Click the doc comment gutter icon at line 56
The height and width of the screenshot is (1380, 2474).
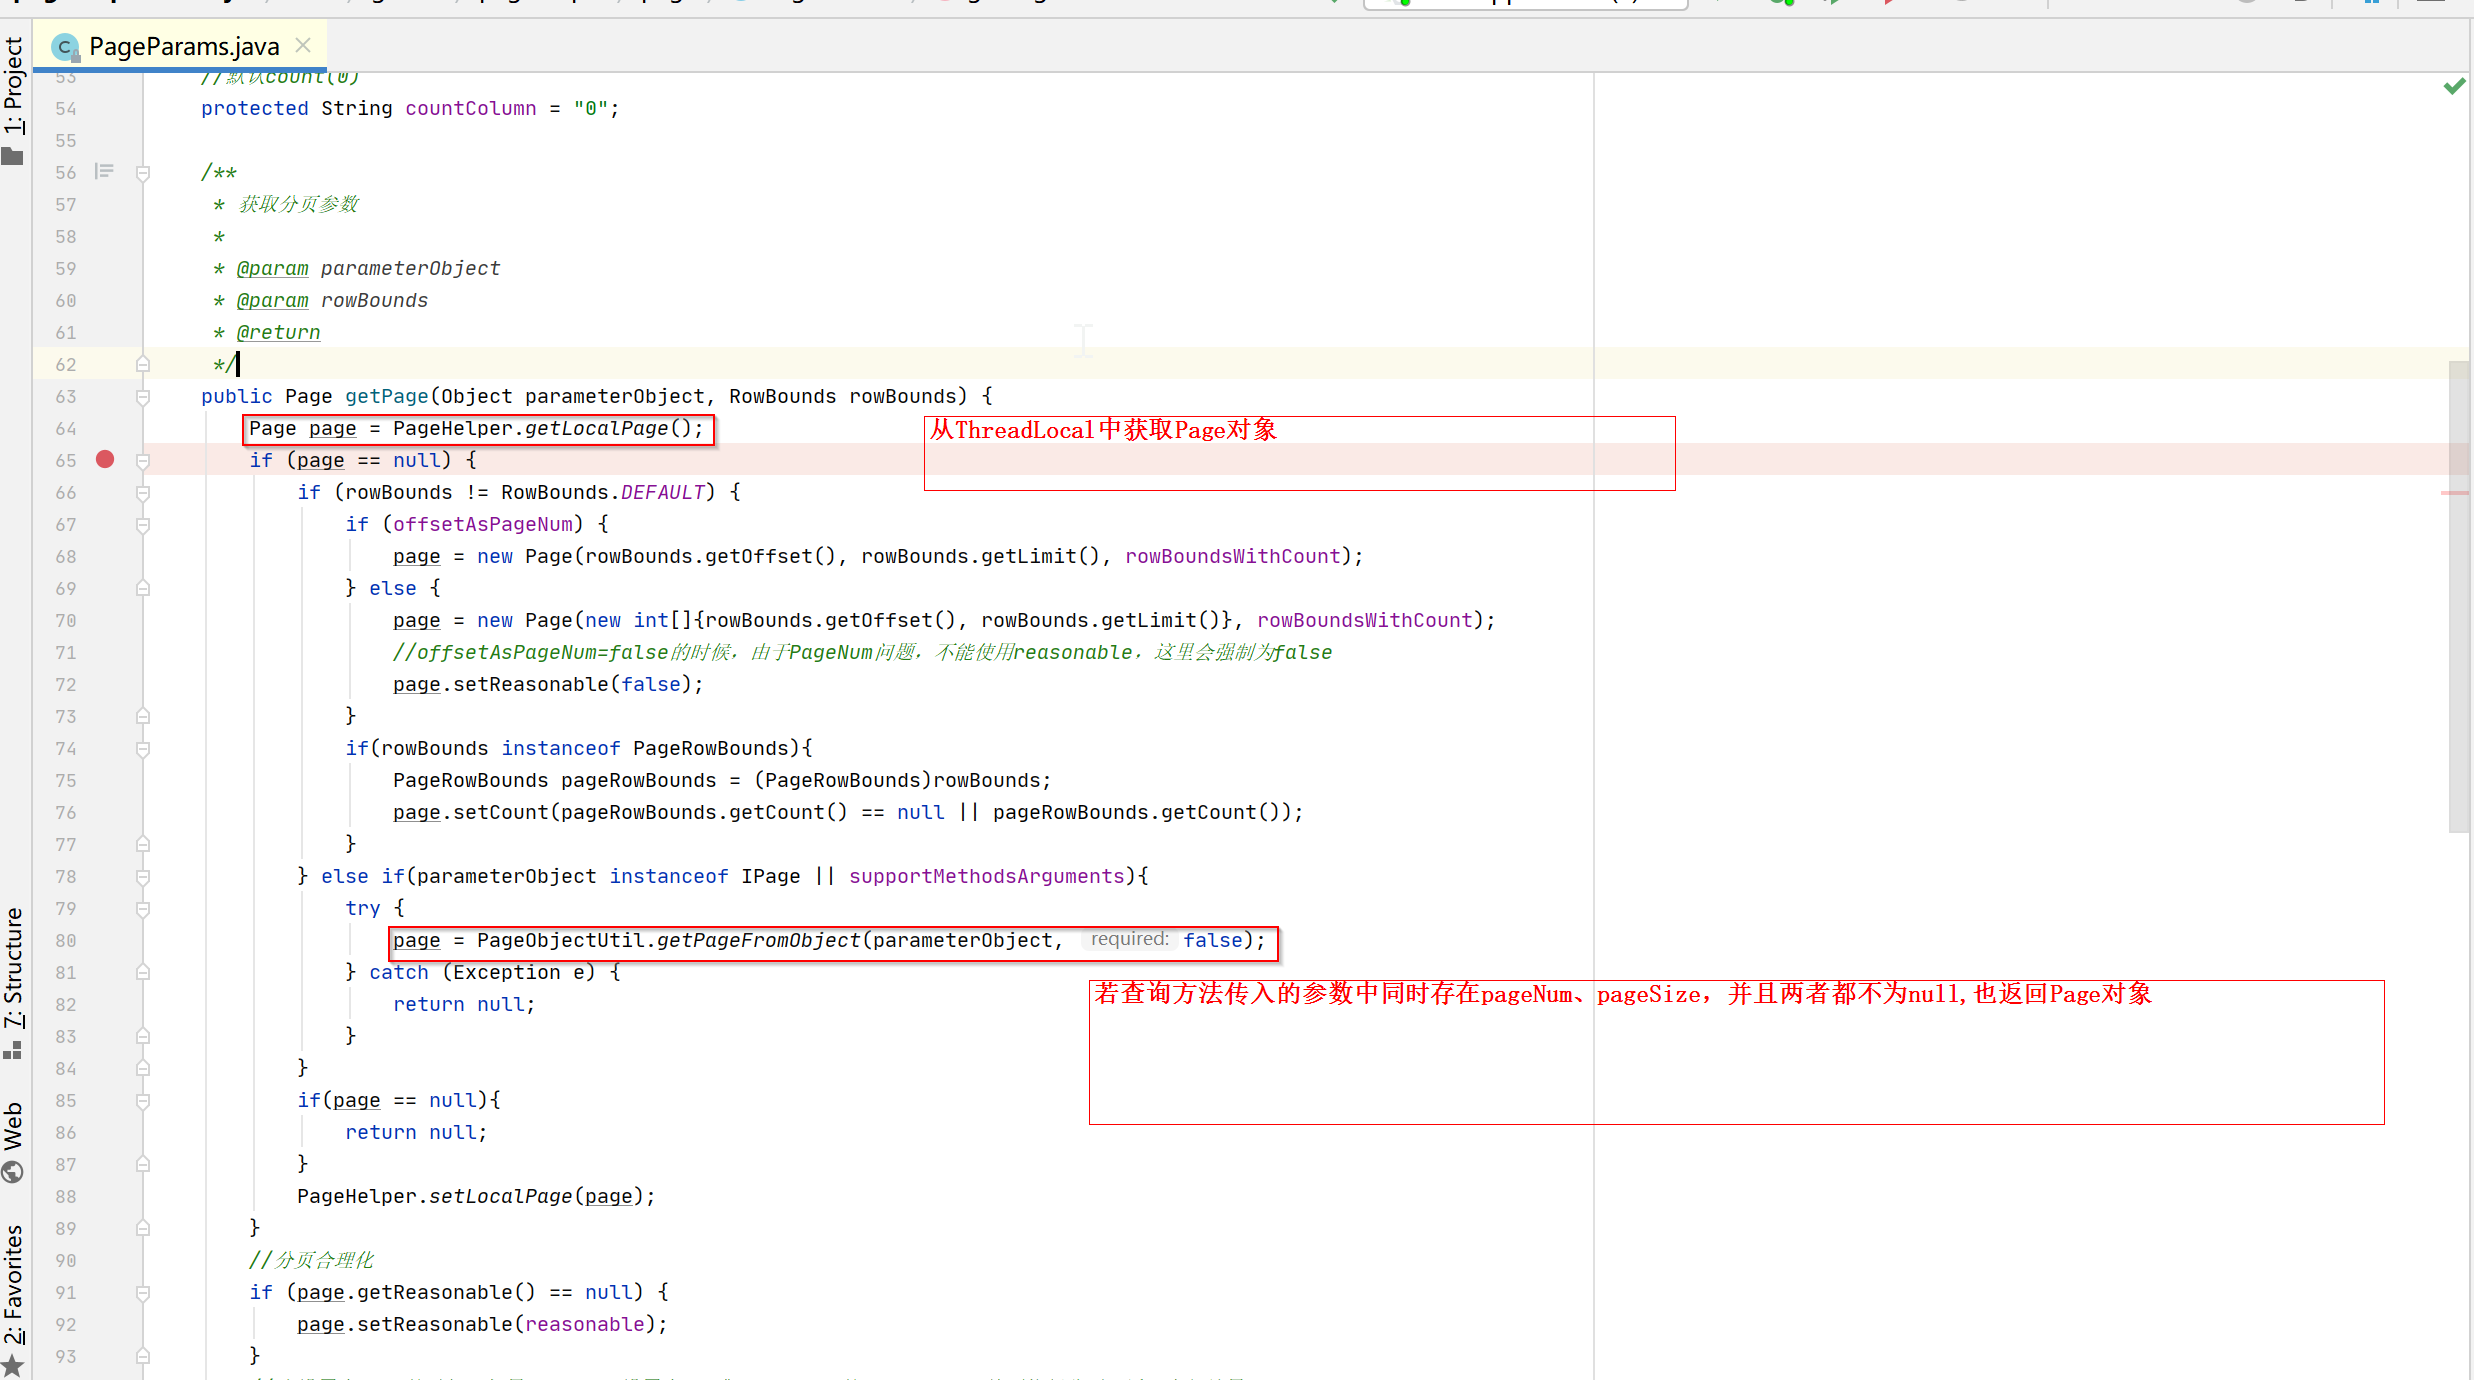point(104,172)
